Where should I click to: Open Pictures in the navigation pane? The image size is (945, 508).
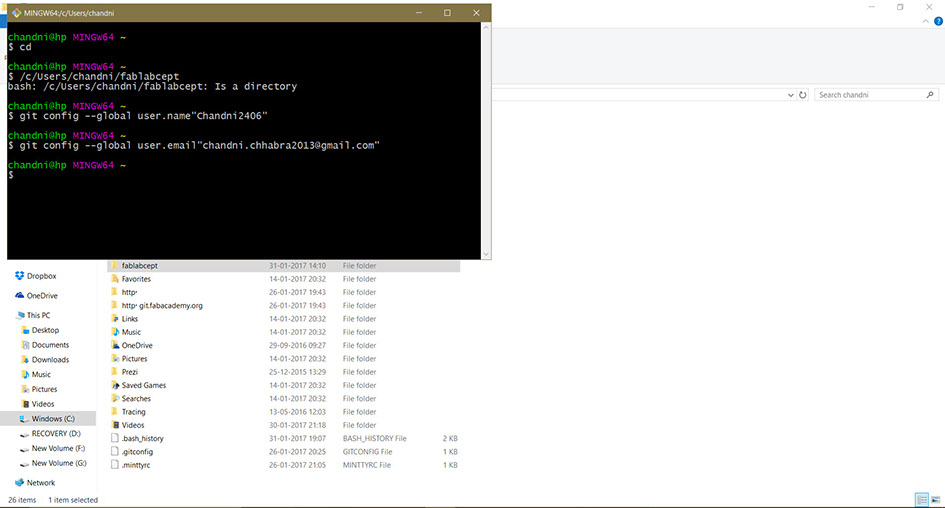click(39, 389)
